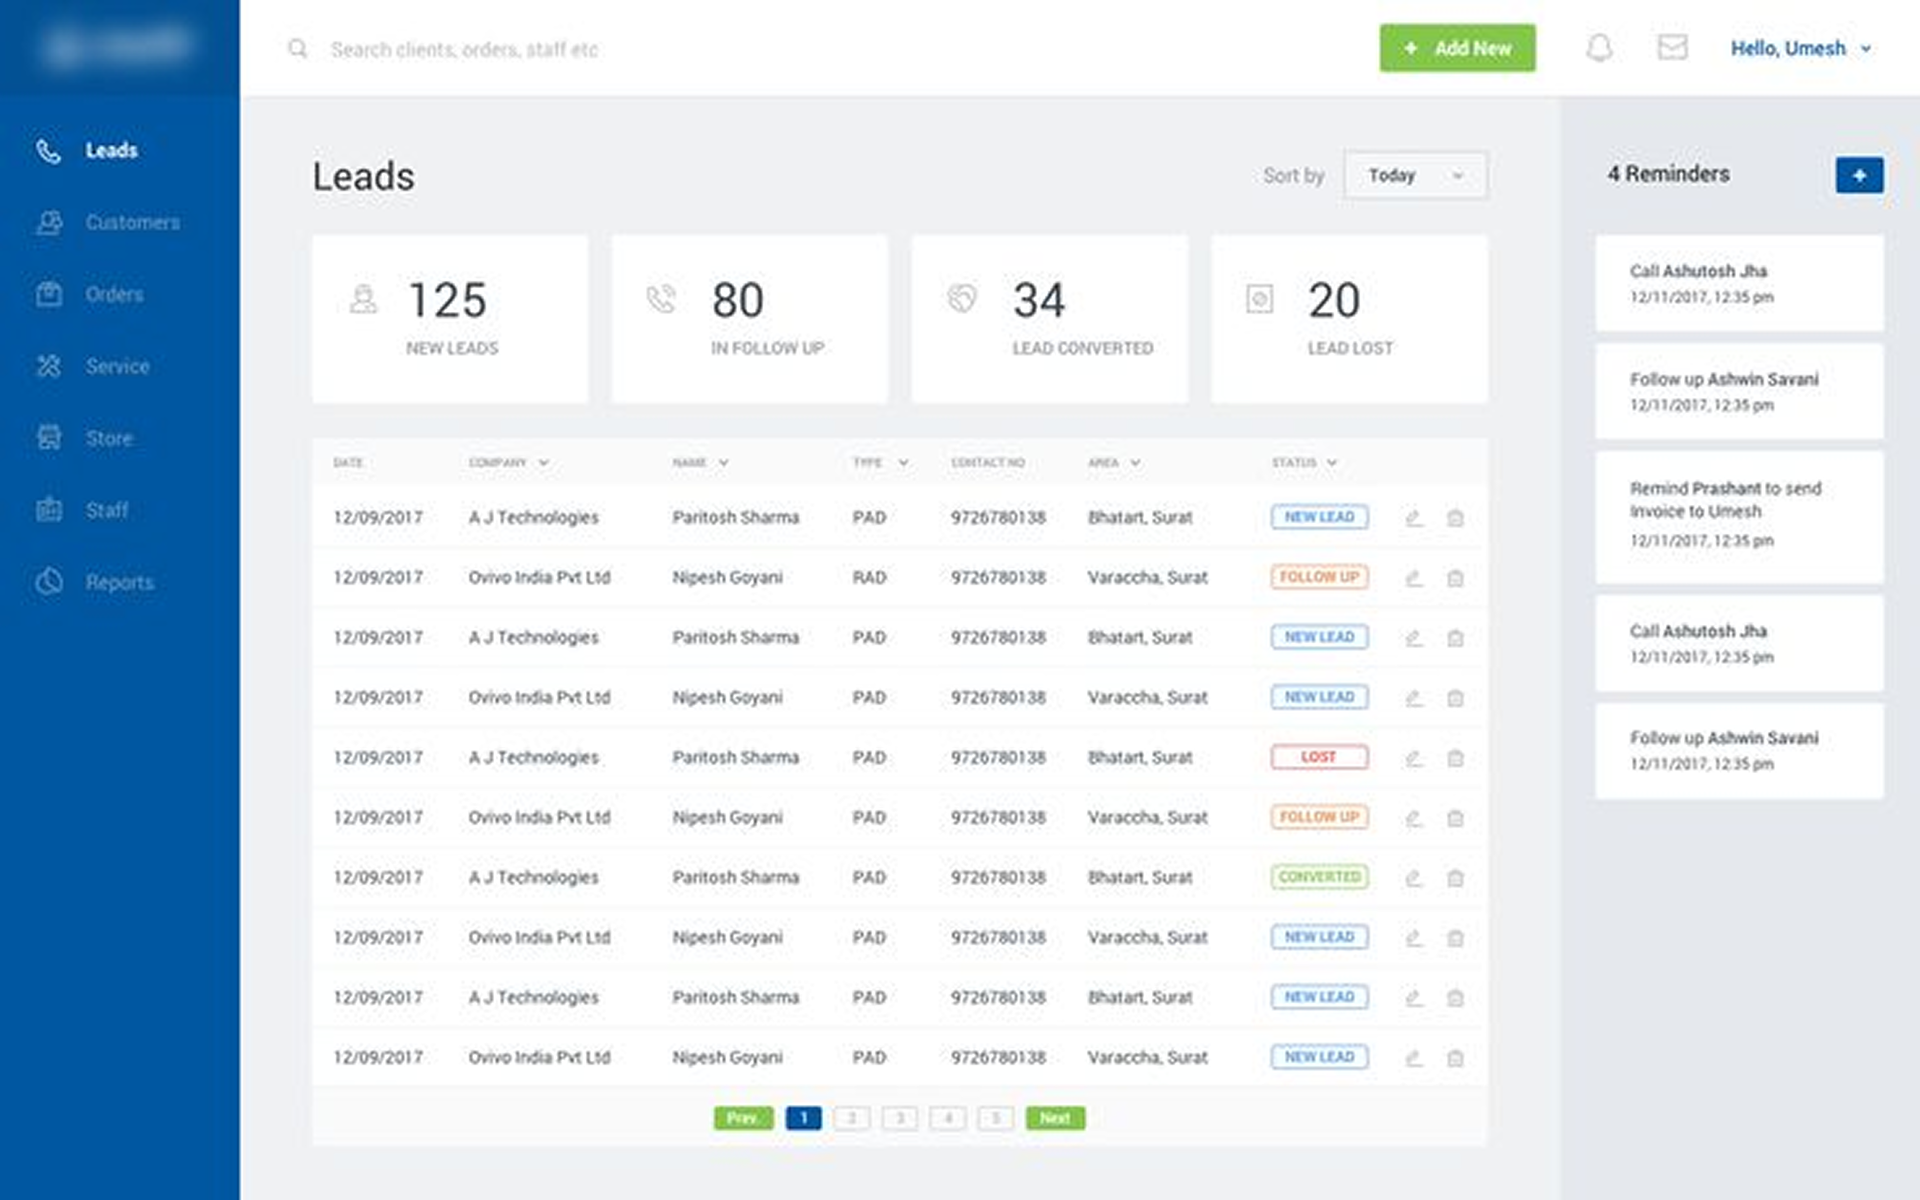The width and height of the screenshot is (1920, 1200).
Task: Open the Service section wrench icon
Action: click(48, 366)
